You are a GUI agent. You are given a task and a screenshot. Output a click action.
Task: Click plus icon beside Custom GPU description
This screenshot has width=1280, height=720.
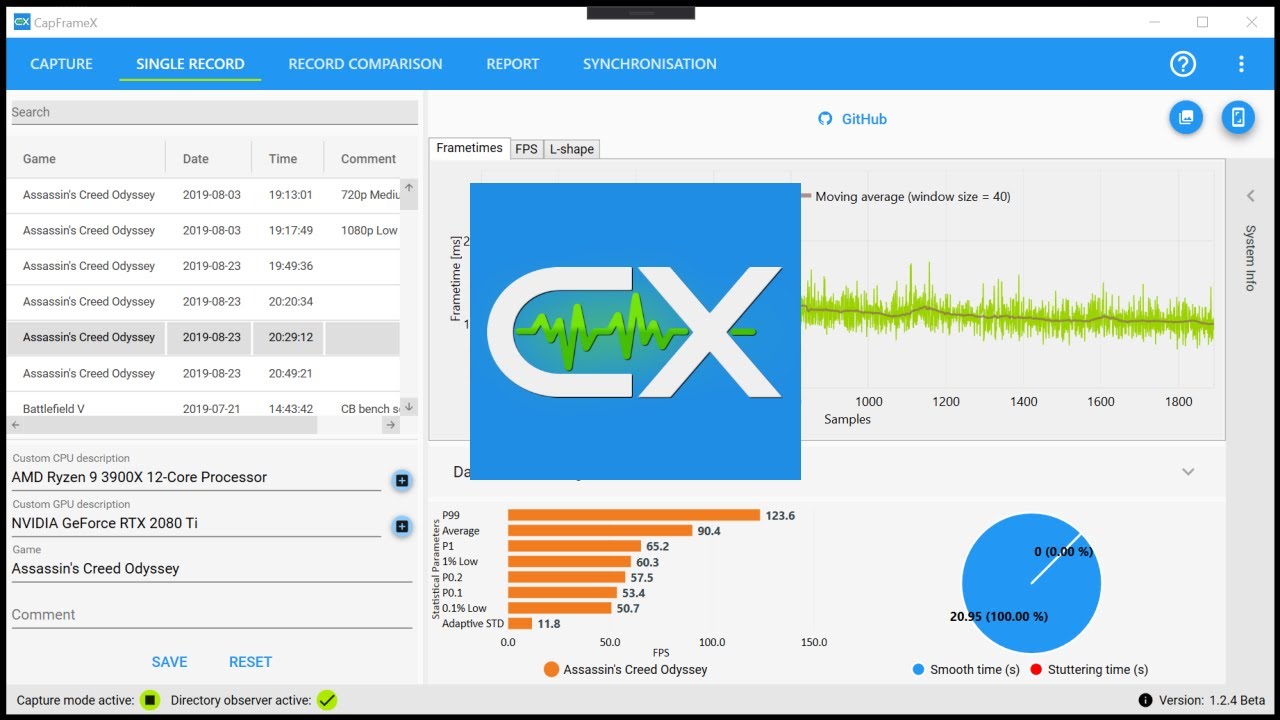click(x=402, y=526)
